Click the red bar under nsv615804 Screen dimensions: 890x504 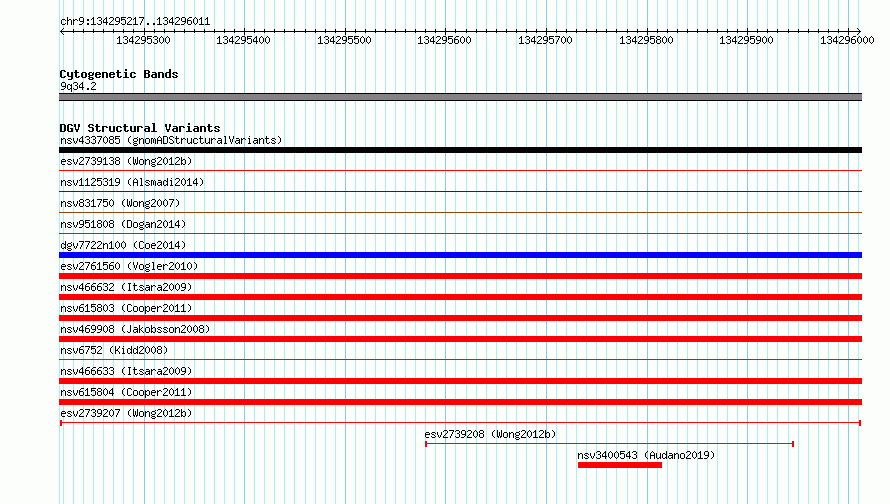[x=460, y=402]
